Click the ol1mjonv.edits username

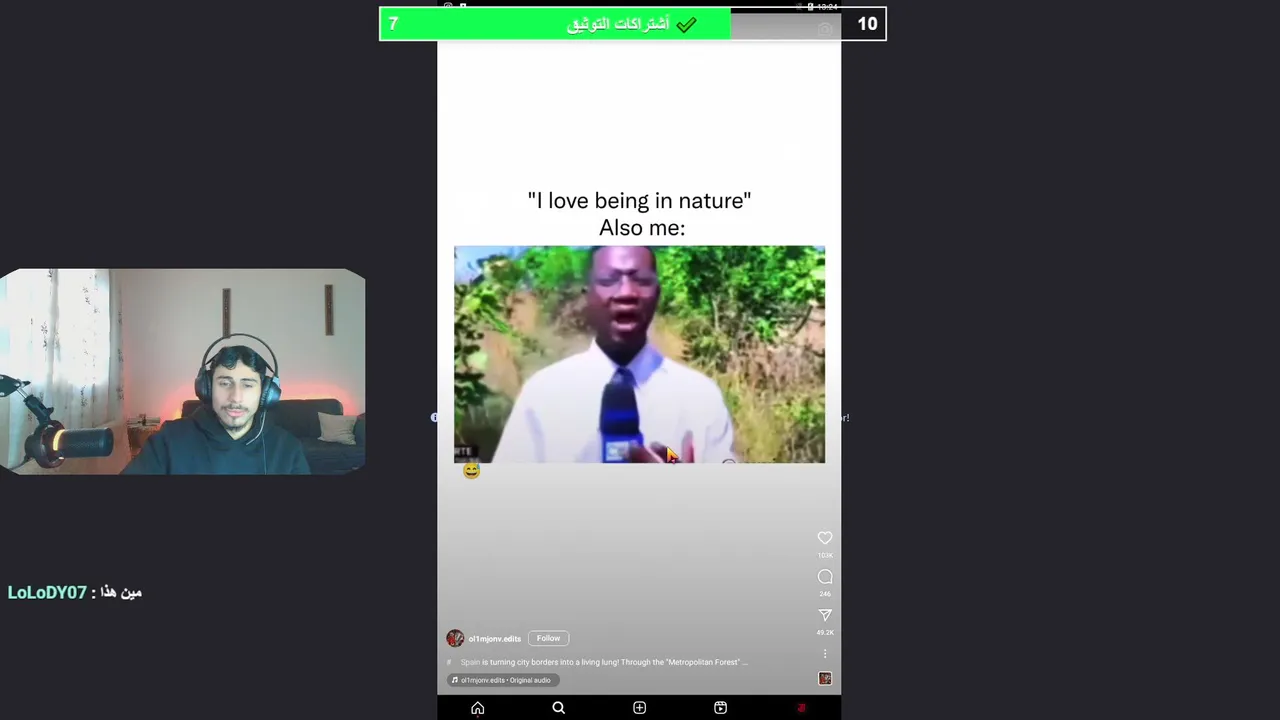[495, 639]
